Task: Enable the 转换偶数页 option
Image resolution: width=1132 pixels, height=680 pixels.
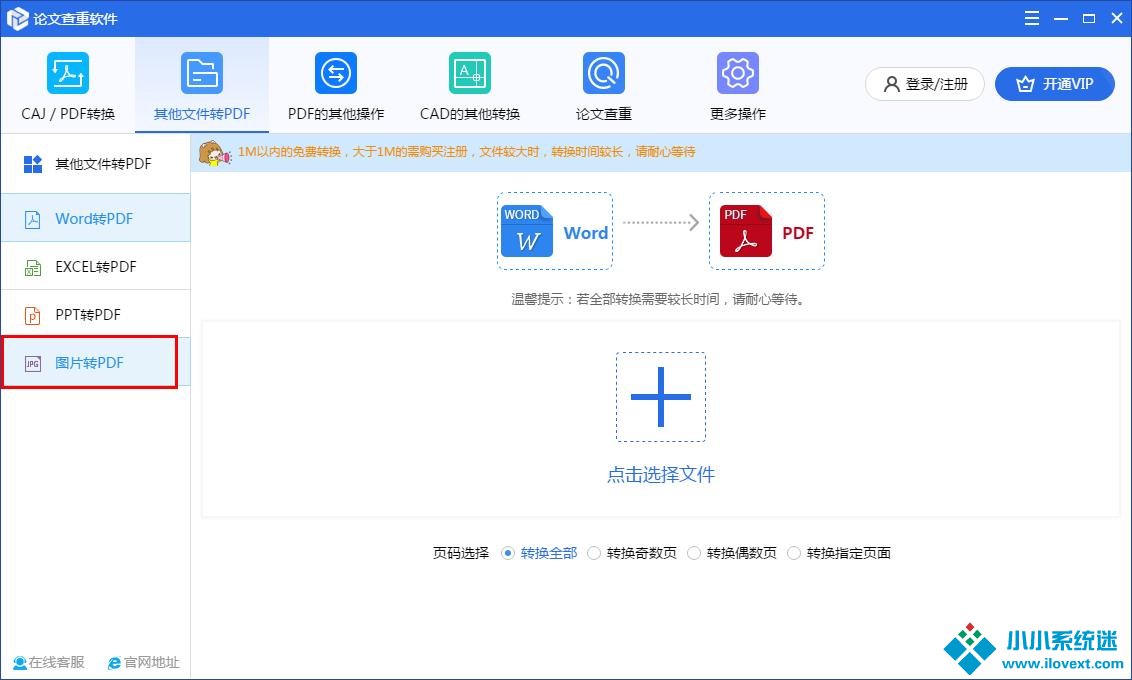Action: tap(694, 553)
